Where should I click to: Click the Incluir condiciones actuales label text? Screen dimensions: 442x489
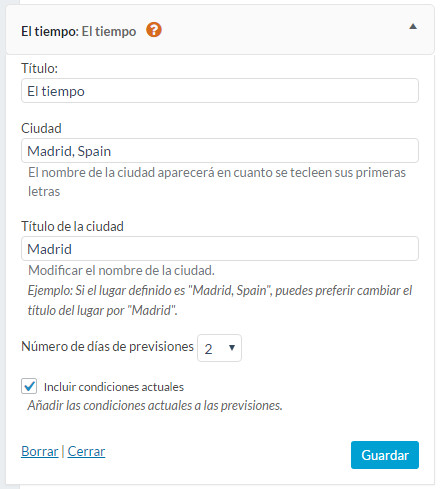[x=114, y=387]
